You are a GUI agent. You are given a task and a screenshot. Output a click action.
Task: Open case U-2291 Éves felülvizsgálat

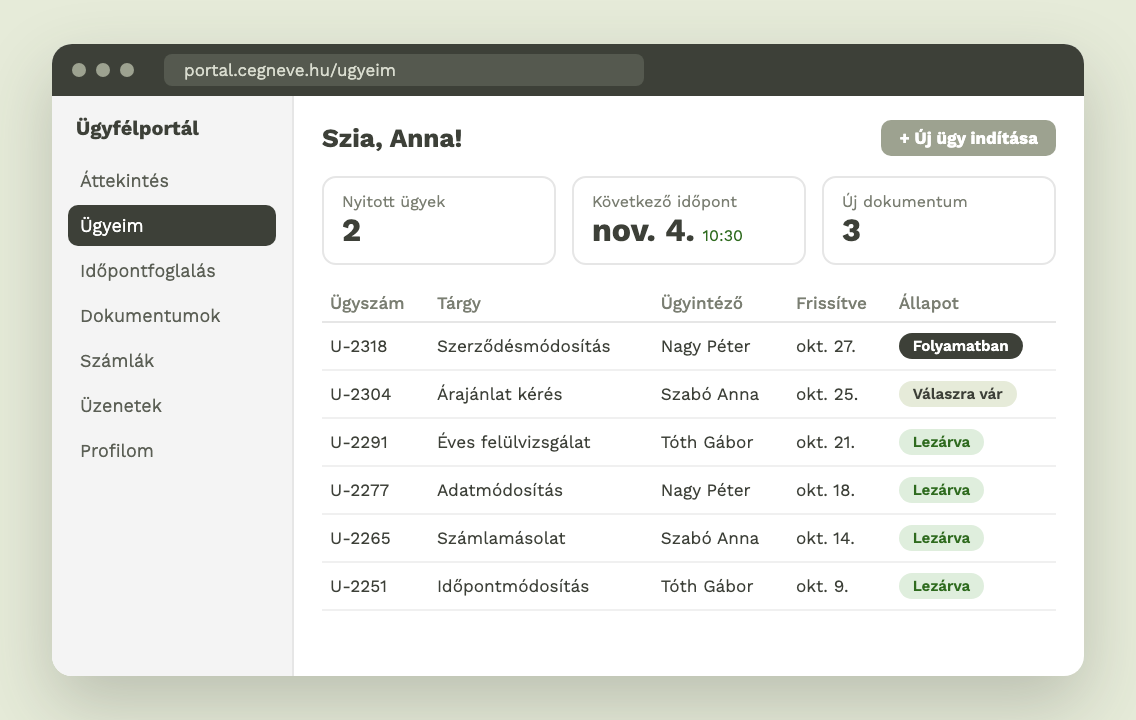point(688,442)
